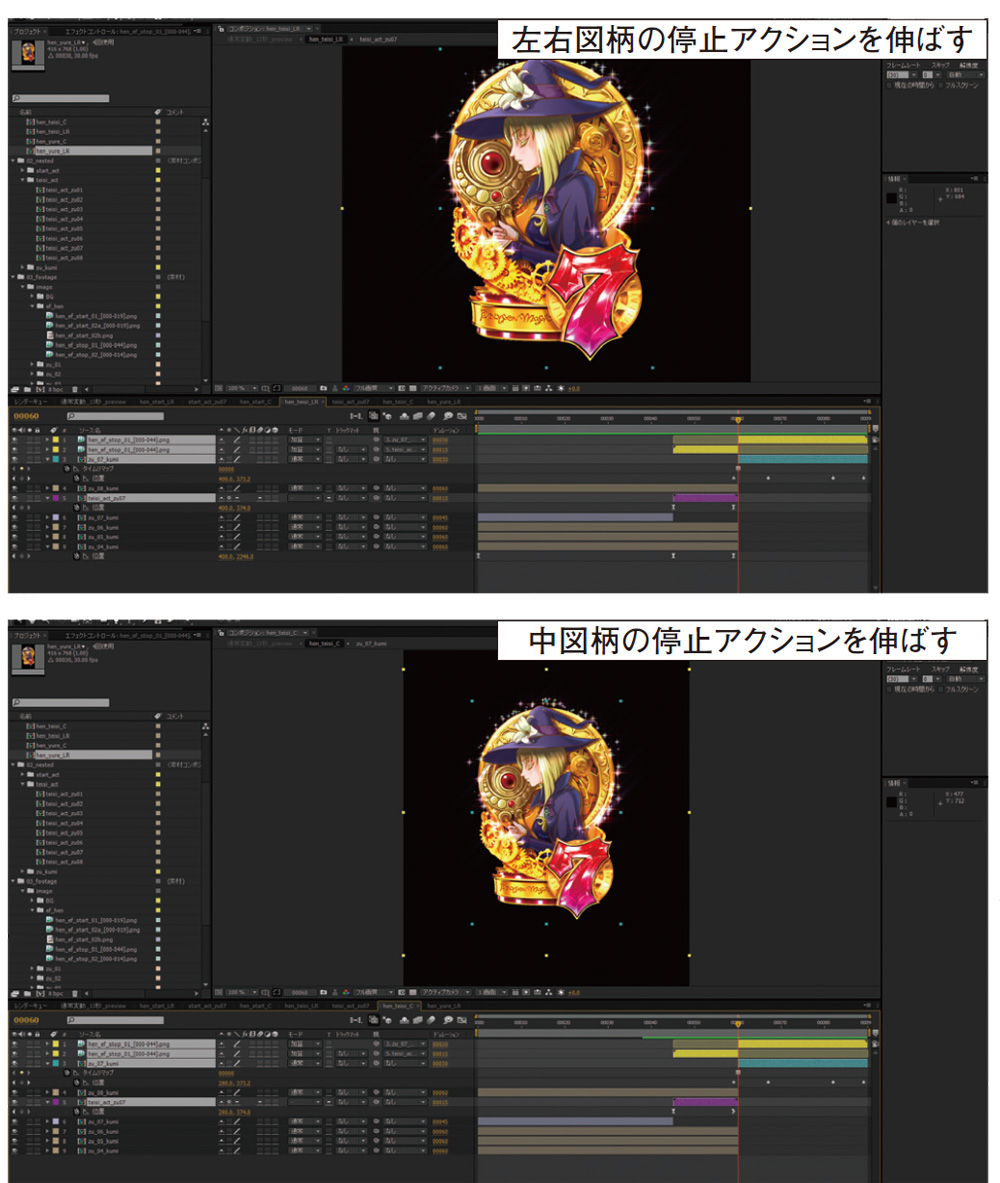The image size is (1000, 1183).
Task: Click the trash icon in lower Project panel
Action: (75, 994)
